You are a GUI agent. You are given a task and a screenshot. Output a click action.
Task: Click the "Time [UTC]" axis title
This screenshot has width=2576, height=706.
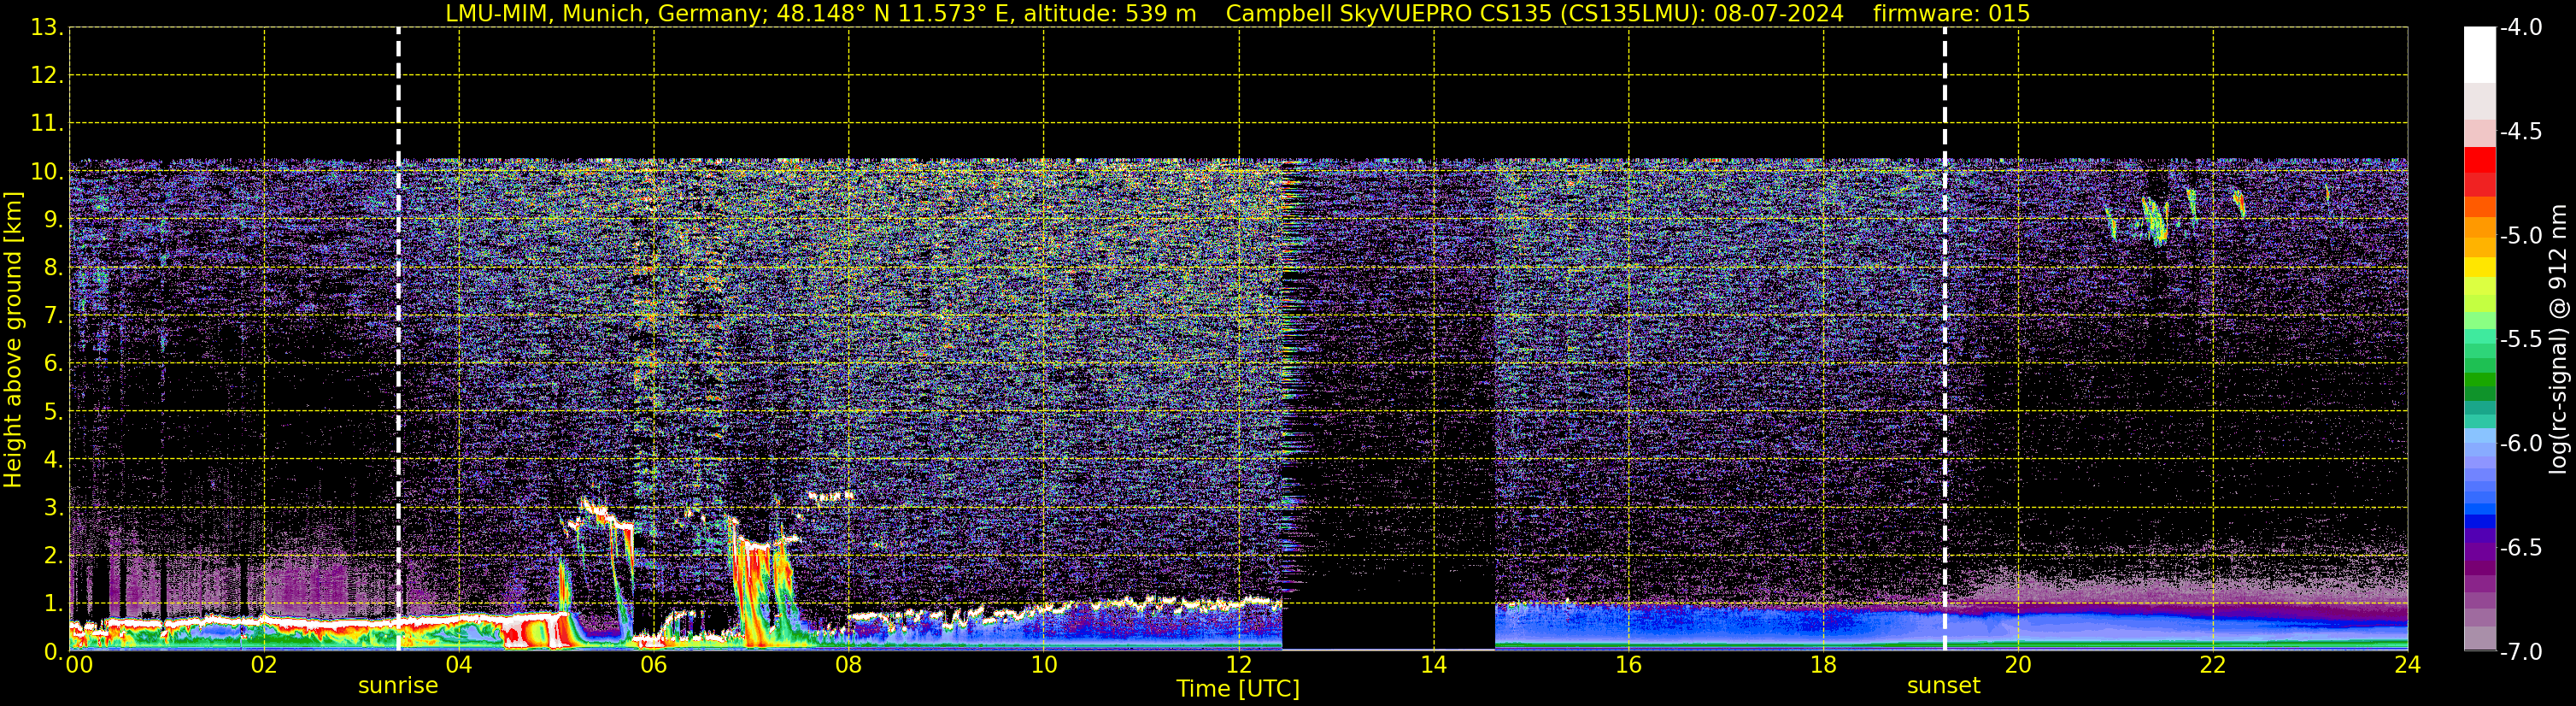click(1238, 689)
